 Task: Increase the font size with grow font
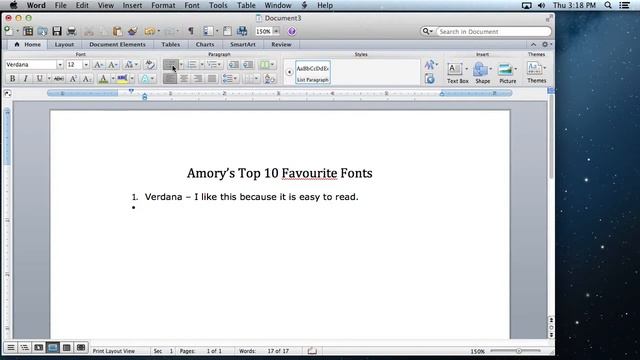click(x=98, y=64)
